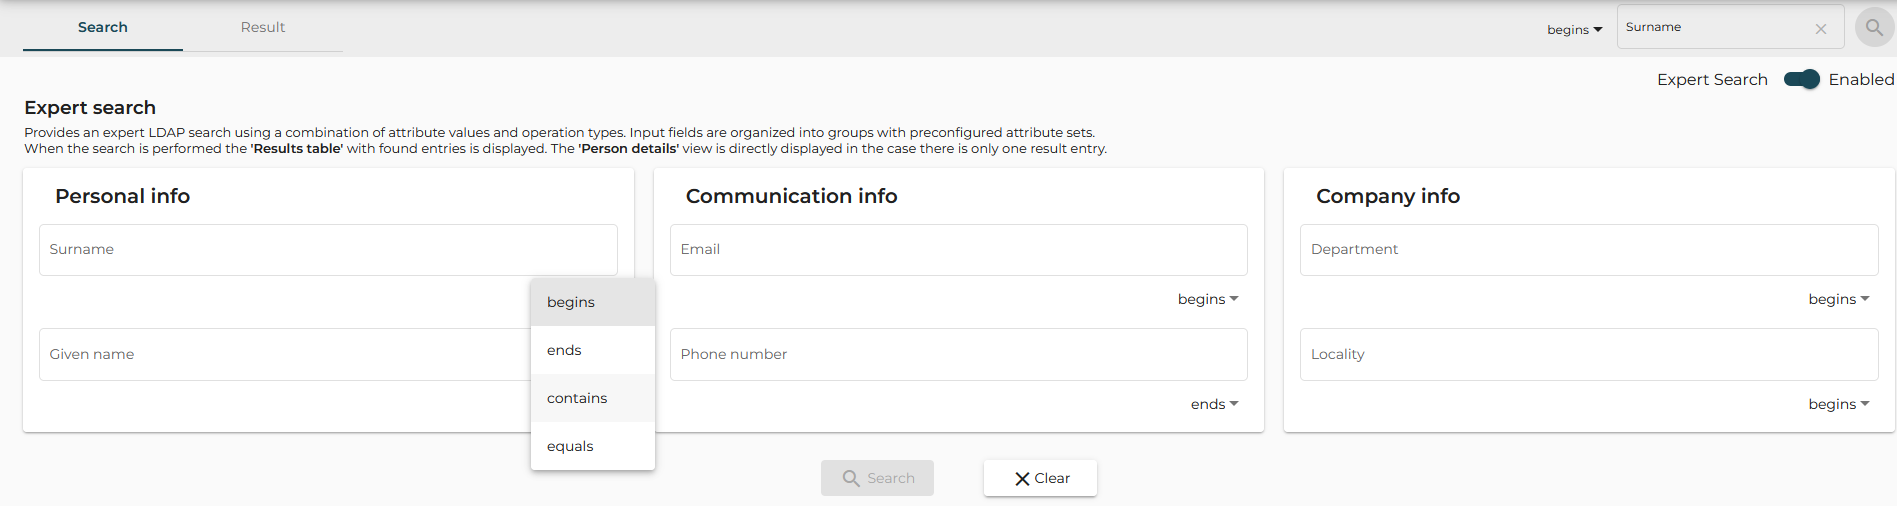This screenshot has width=1897, height=506.
Task: Select 'equals' in the operator menu
Action: [x=570, y=446]
